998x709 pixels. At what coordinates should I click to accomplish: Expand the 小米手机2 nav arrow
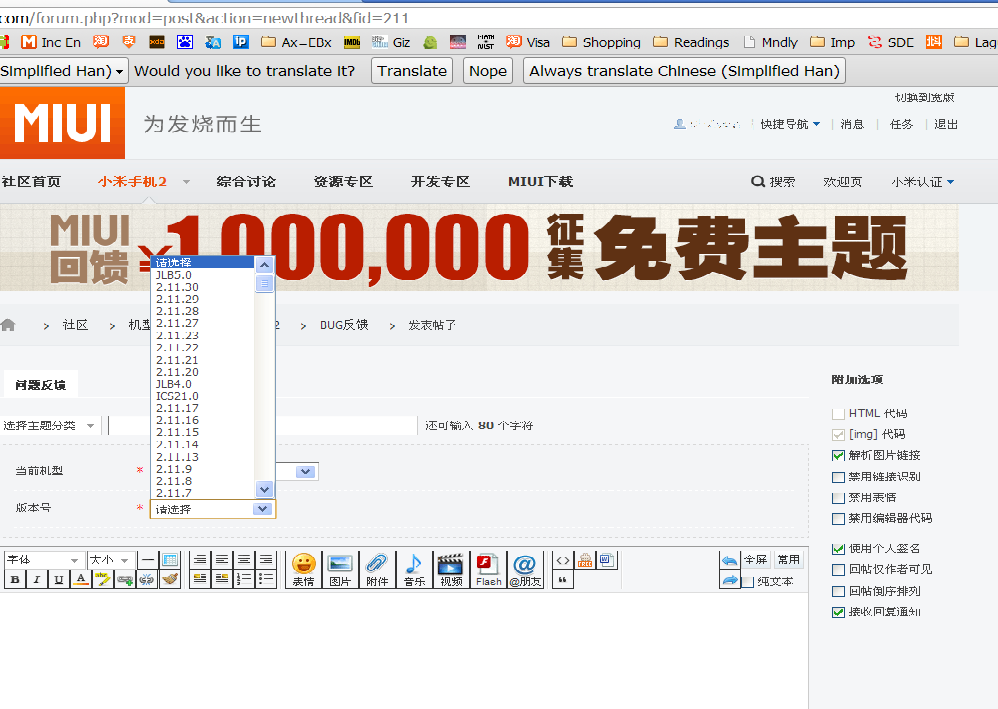click(186, 182)
